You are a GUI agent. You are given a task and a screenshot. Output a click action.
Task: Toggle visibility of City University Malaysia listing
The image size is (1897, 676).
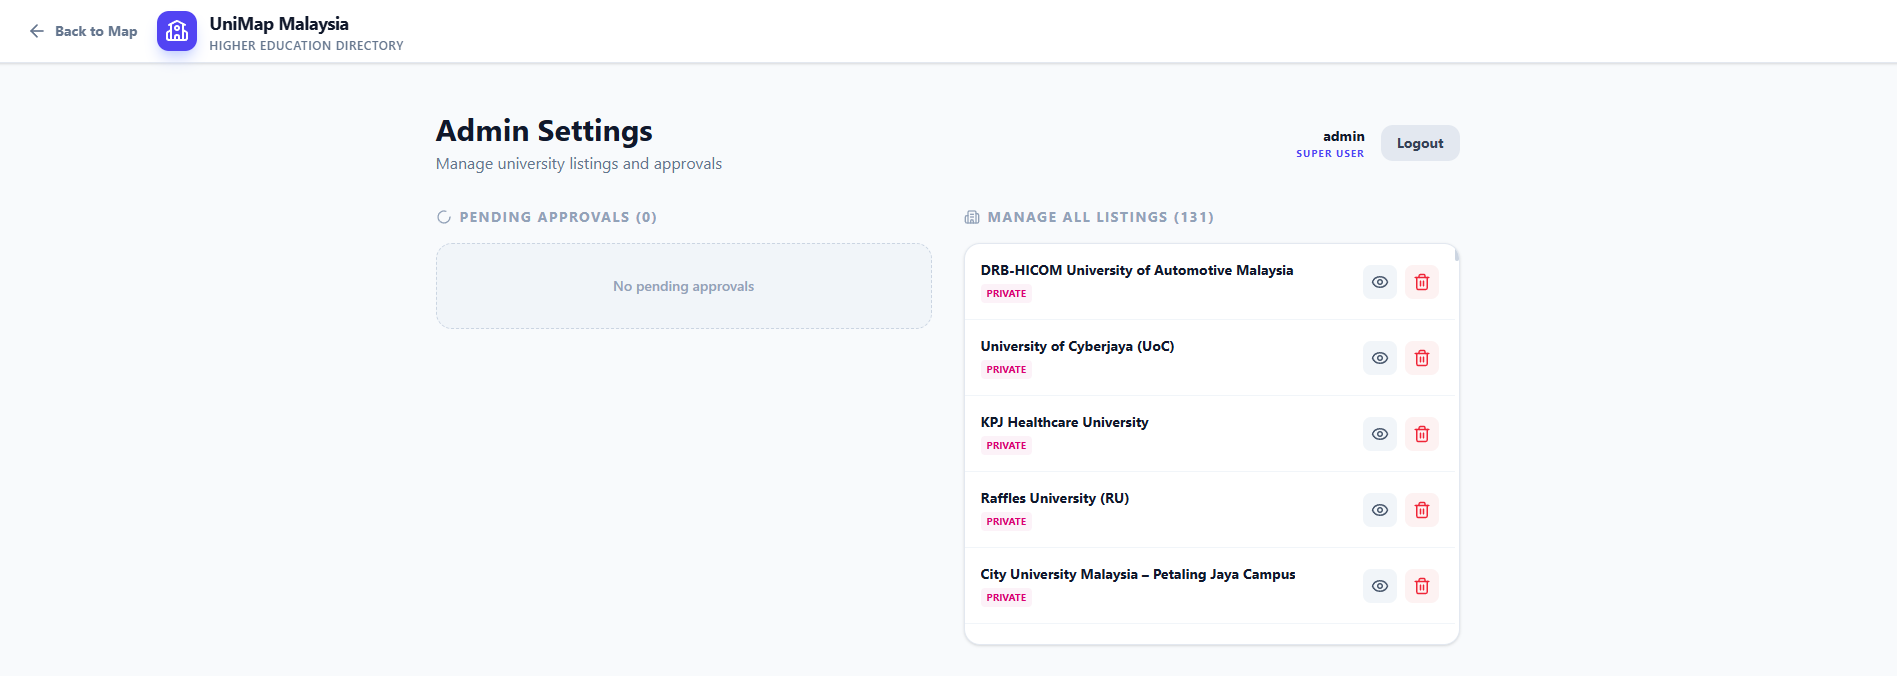coord(1379,586)
